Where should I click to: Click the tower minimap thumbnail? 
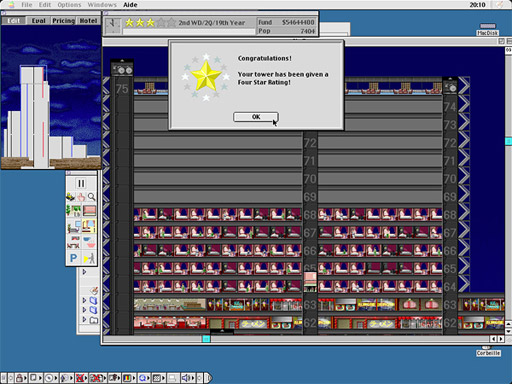click(x=51, y=97)
